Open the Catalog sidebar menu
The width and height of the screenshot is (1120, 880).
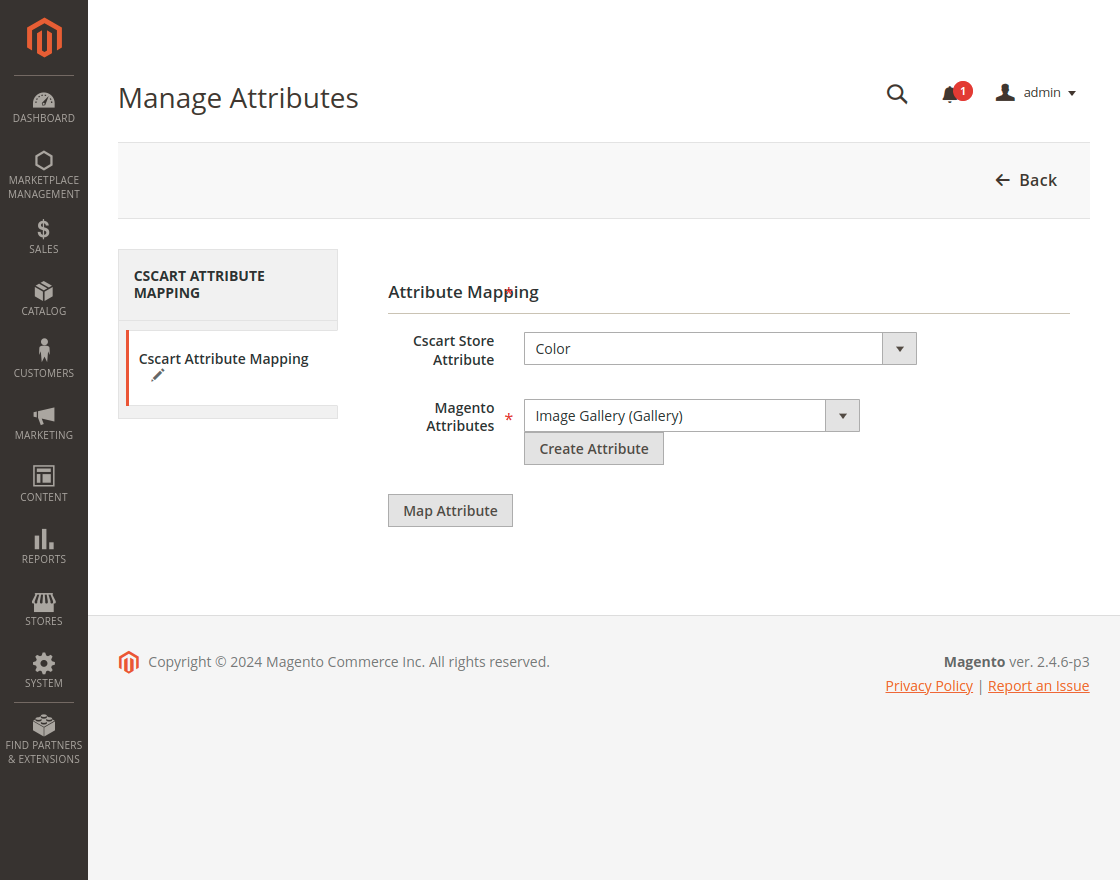[x=44, y=298]
